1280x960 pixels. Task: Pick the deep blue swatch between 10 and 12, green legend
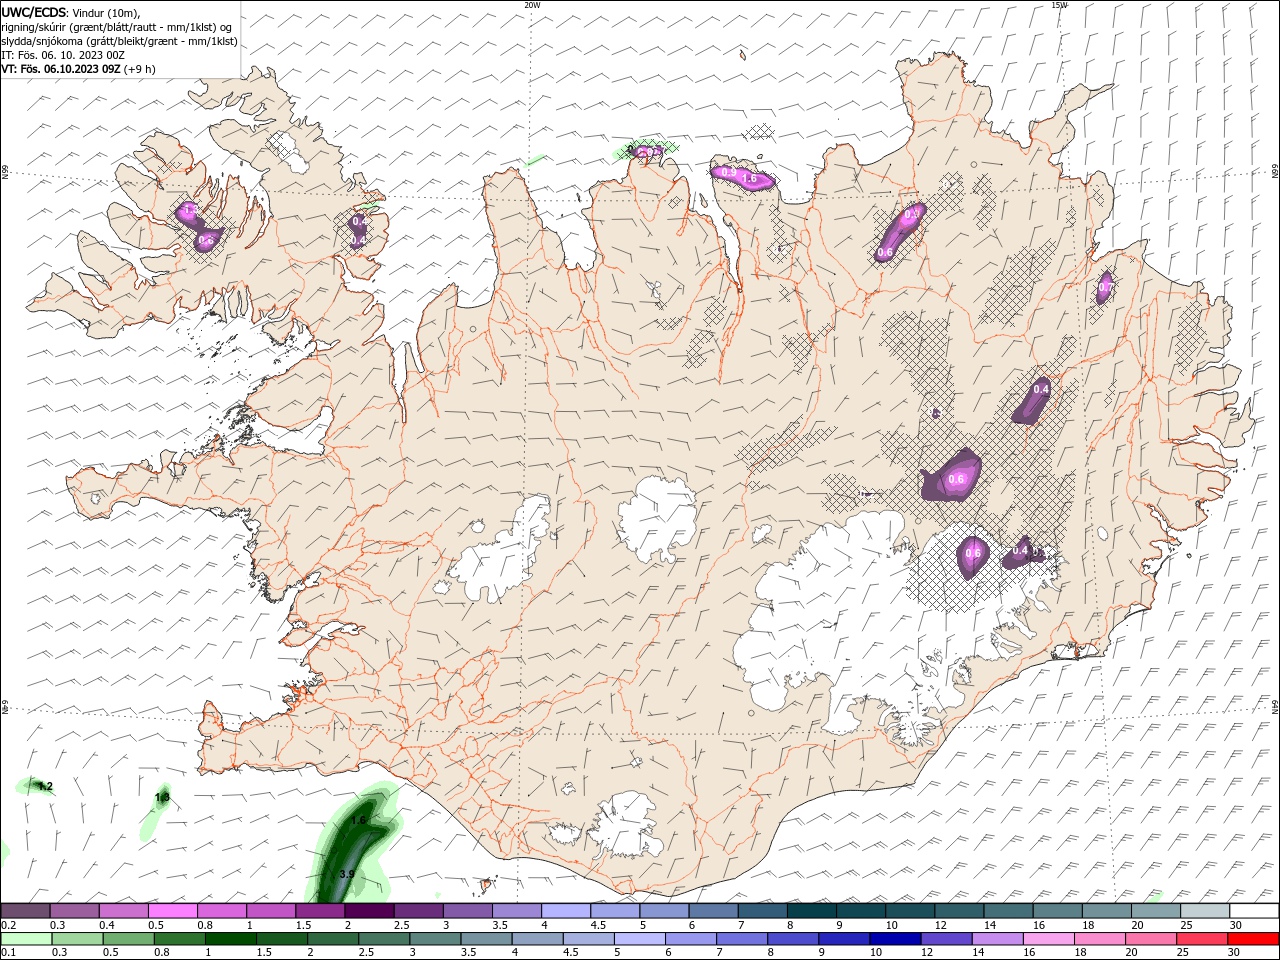[x=894, y=939]
